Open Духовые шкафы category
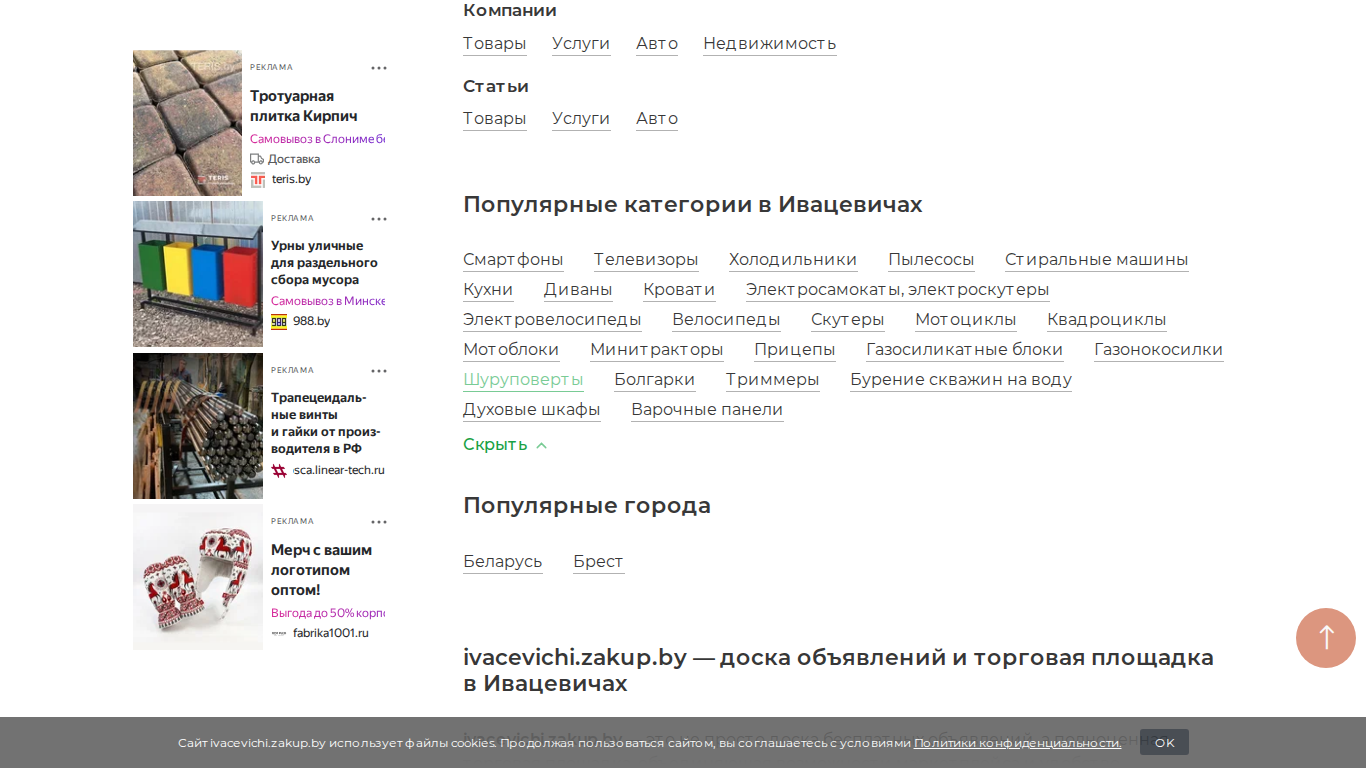The width and height of the screenshot is (1366, 768). pyautogui.click(x=532, y=410)
